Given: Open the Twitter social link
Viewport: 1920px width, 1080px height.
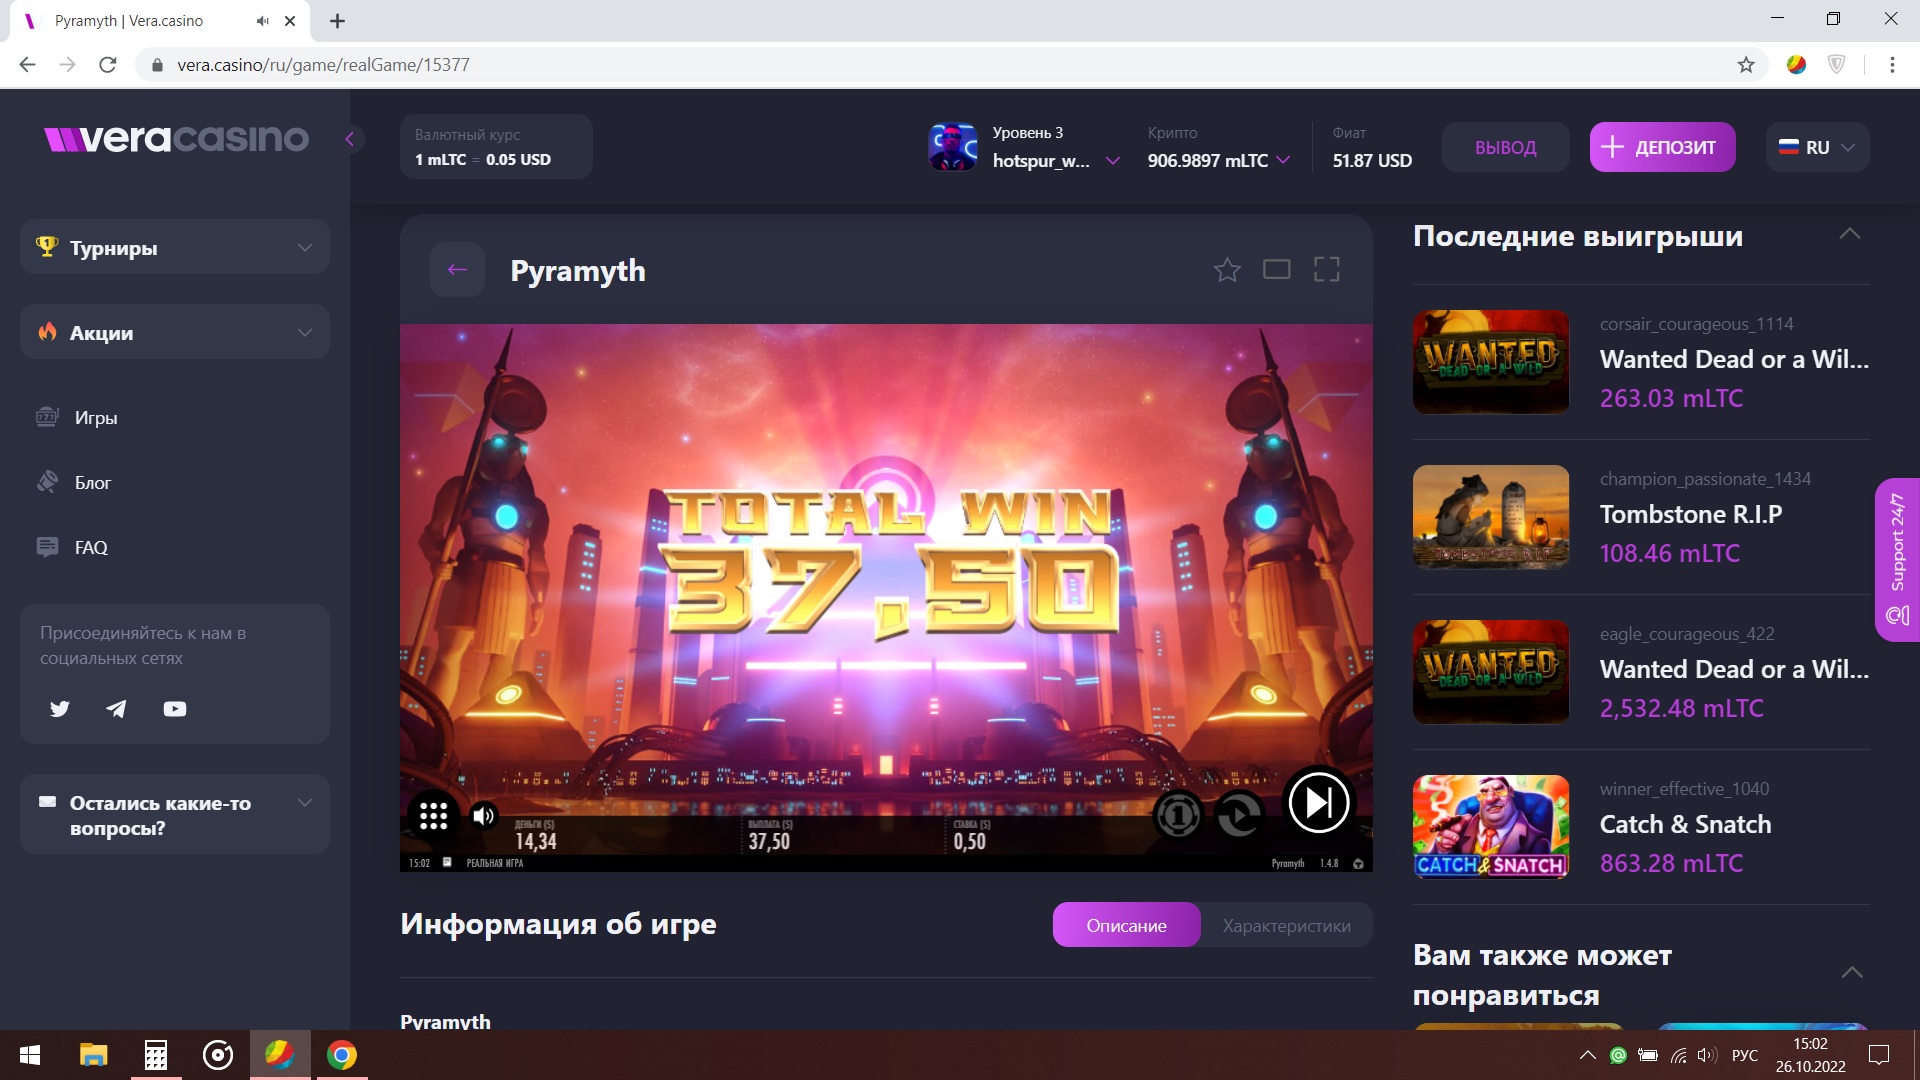Looking at the screenshot, I should (60, 709).
